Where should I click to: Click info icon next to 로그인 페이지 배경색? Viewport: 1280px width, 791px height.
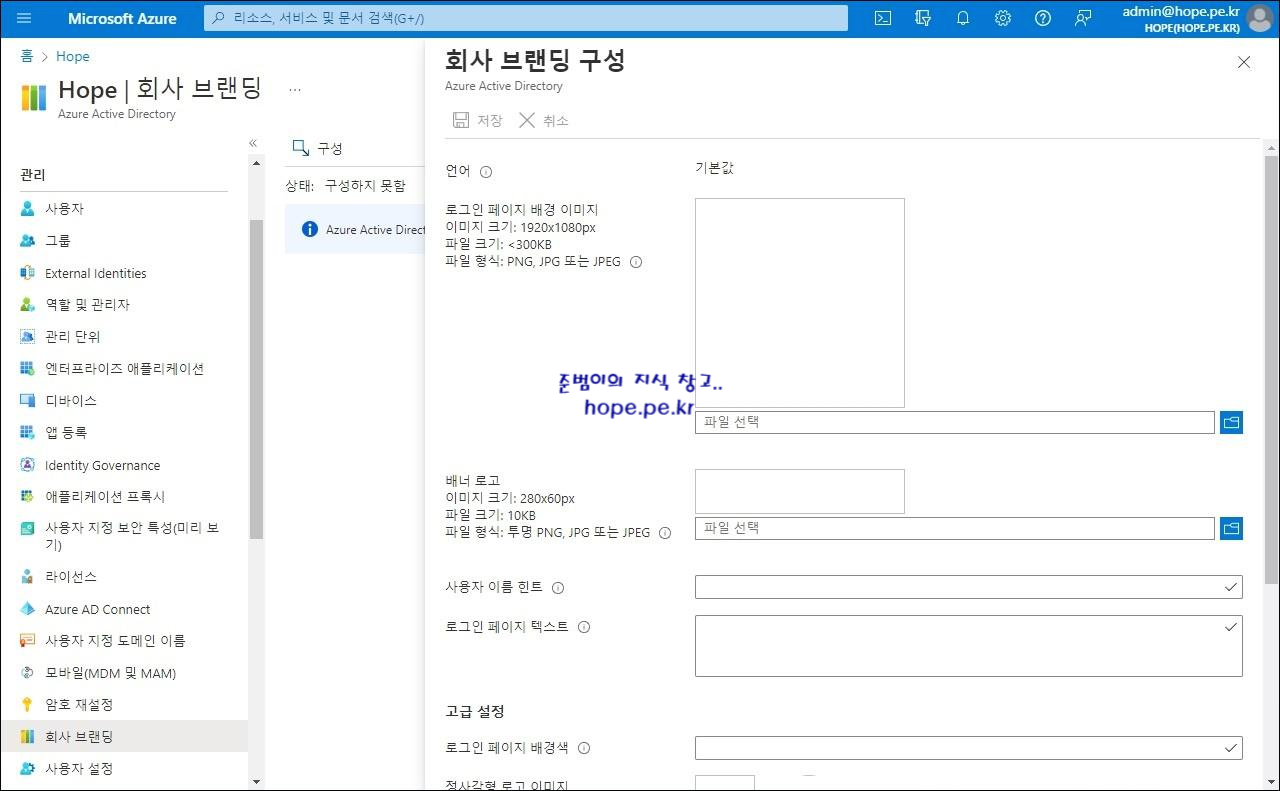(x=584, y=748)
